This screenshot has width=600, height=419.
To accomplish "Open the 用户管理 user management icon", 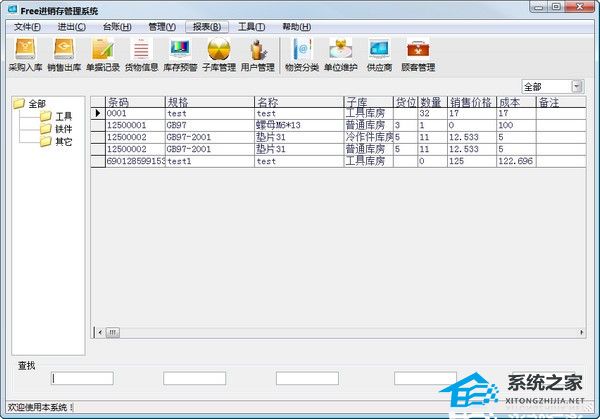I will point(258,55).
